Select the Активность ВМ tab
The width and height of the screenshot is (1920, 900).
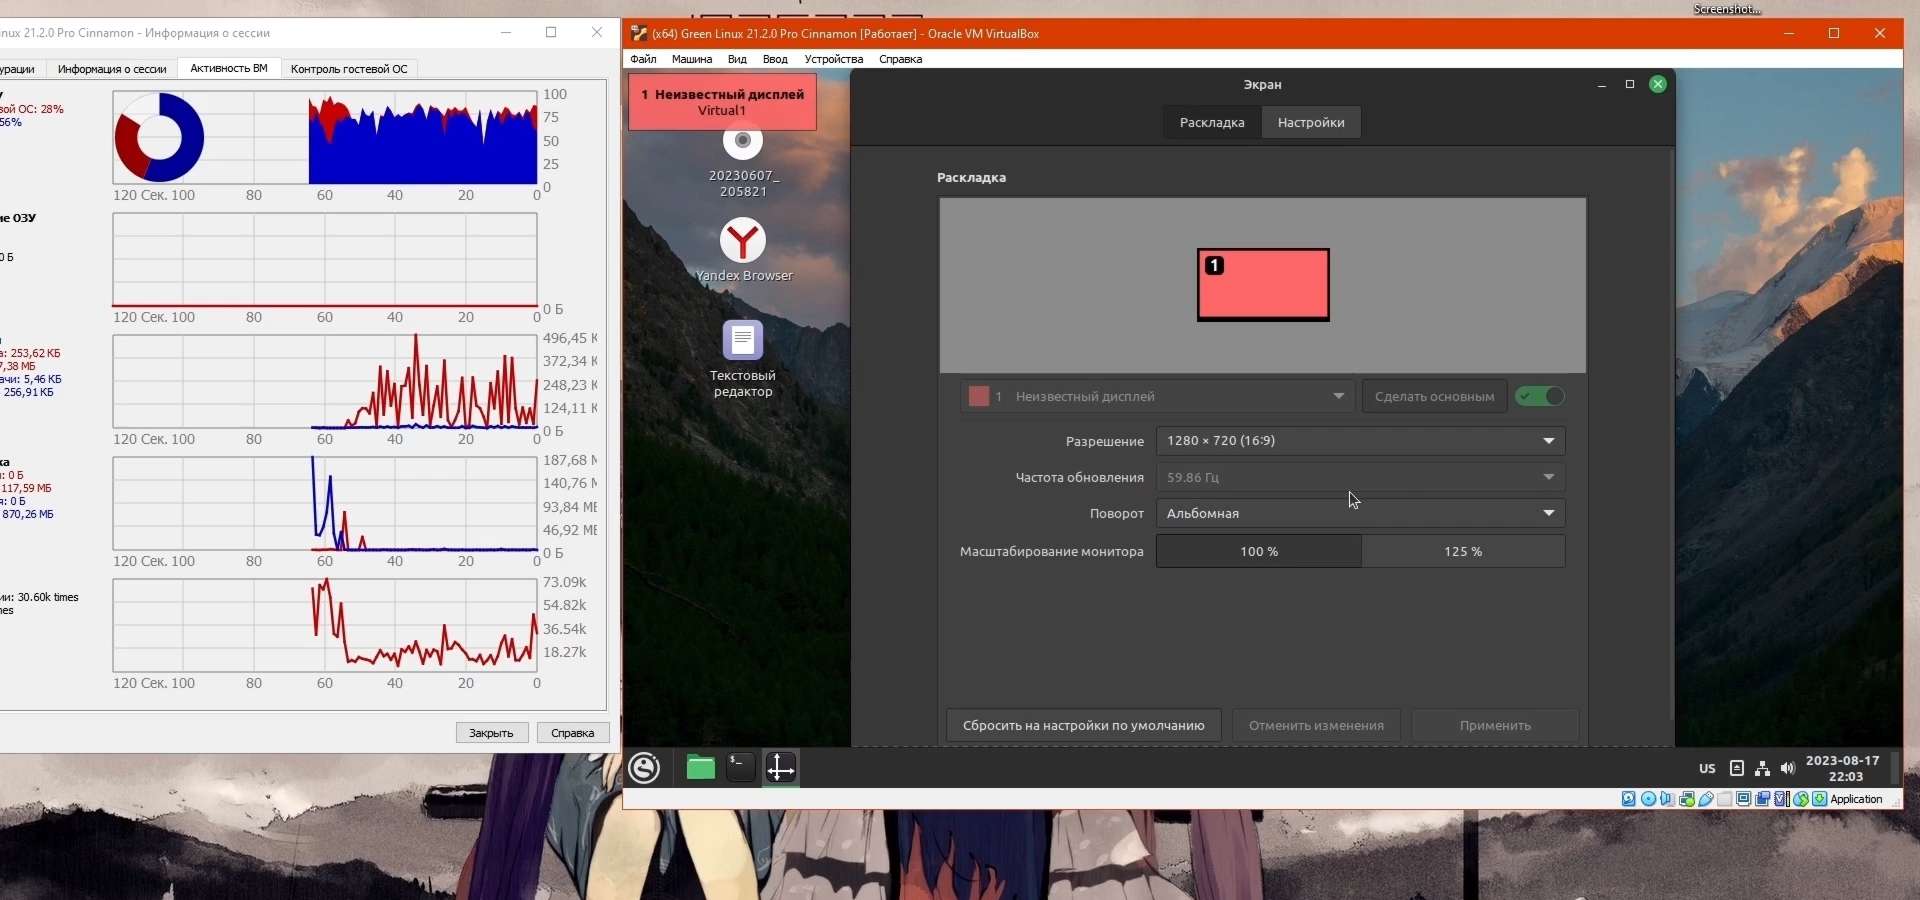(x=229, y=68)
